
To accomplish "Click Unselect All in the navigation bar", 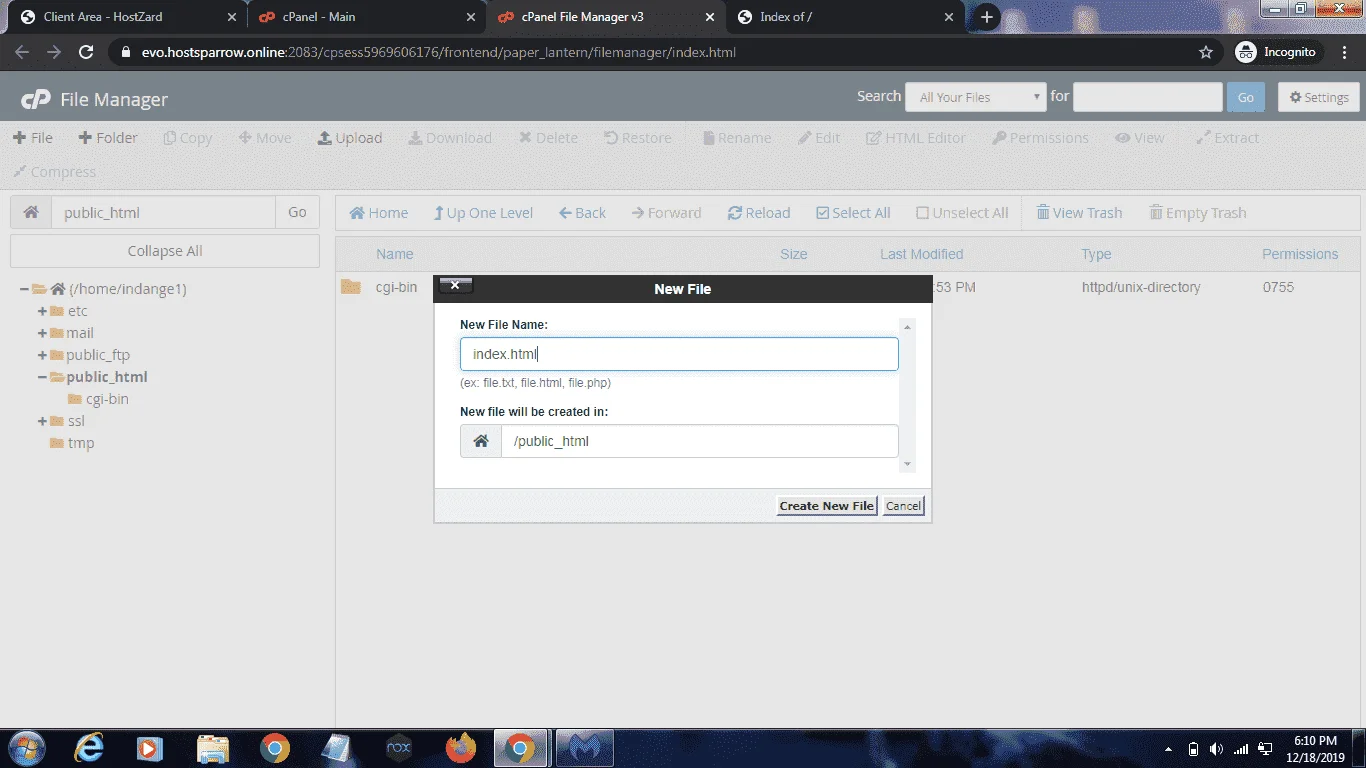I will (962, 213).
